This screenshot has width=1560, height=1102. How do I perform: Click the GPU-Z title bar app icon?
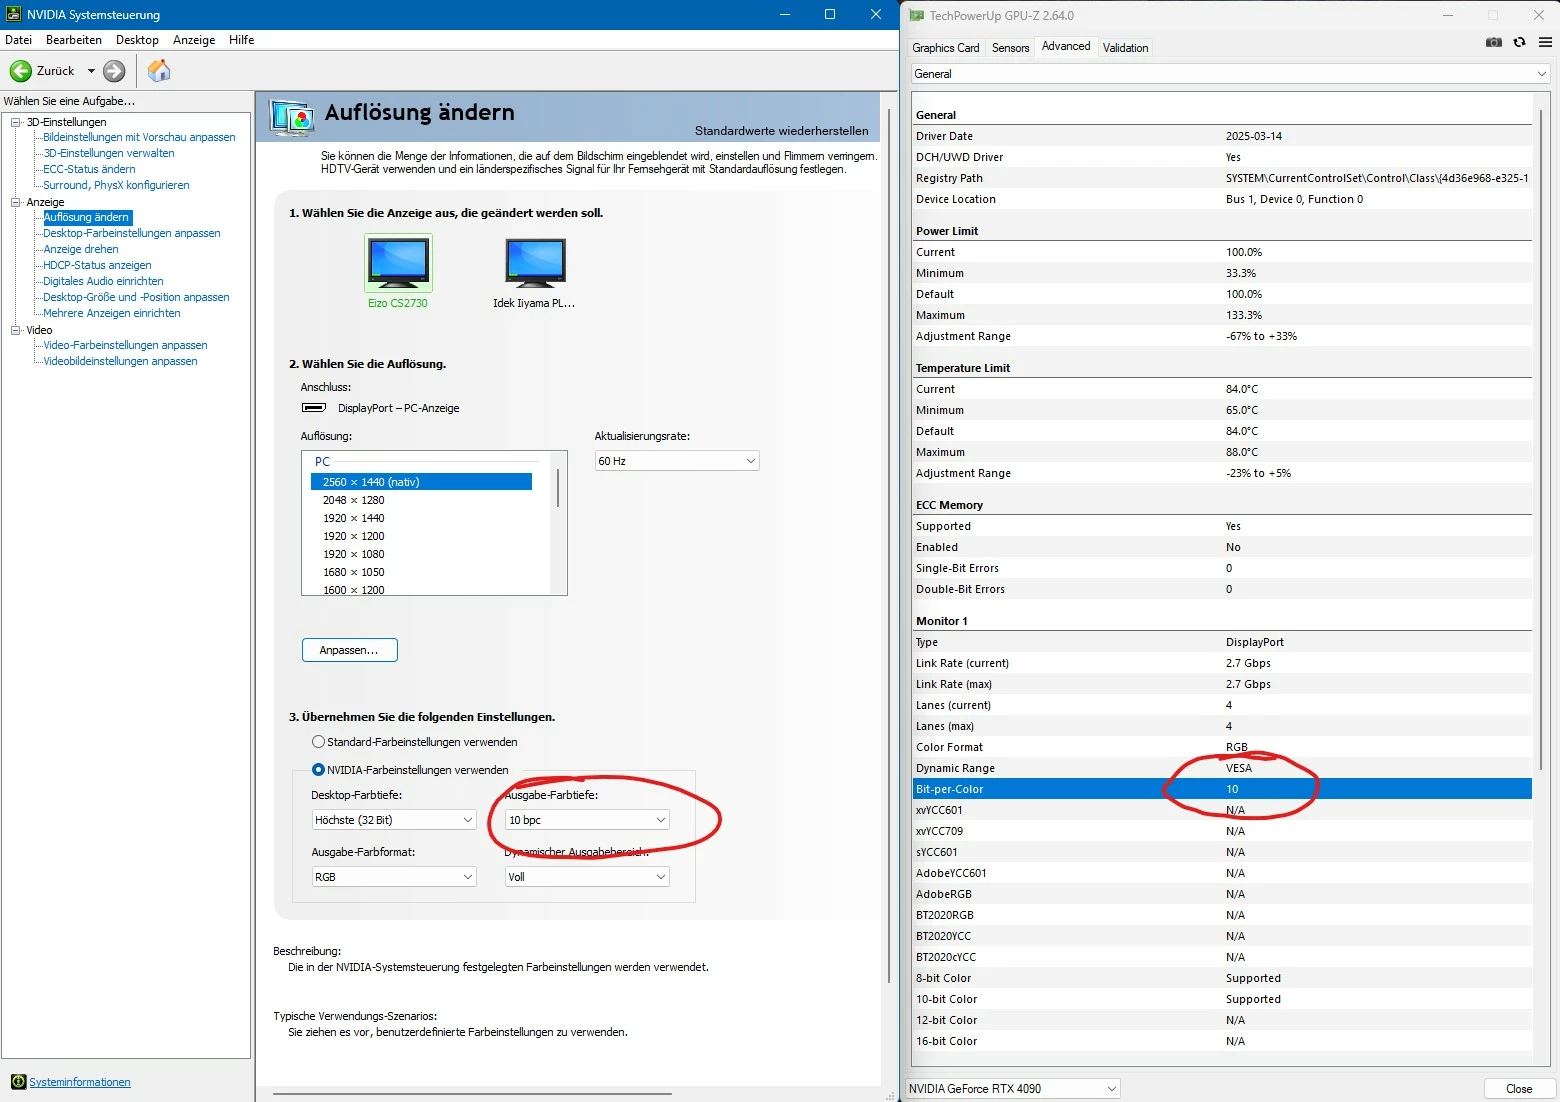coord(916,15)
